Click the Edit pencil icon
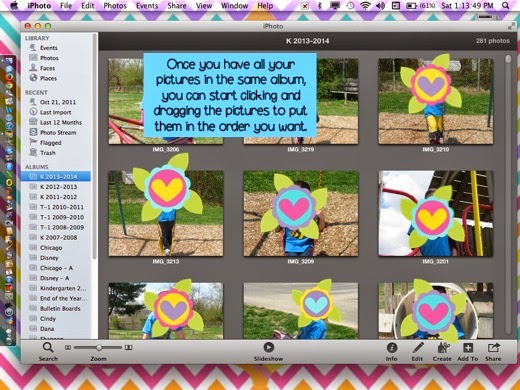Viewport: 520px width, 390px height. 417,348
